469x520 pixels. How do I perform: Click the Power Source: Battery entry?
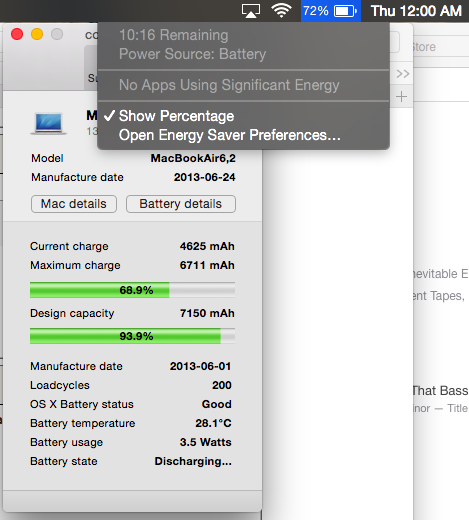pyautogui.click(x=192, y=54)
